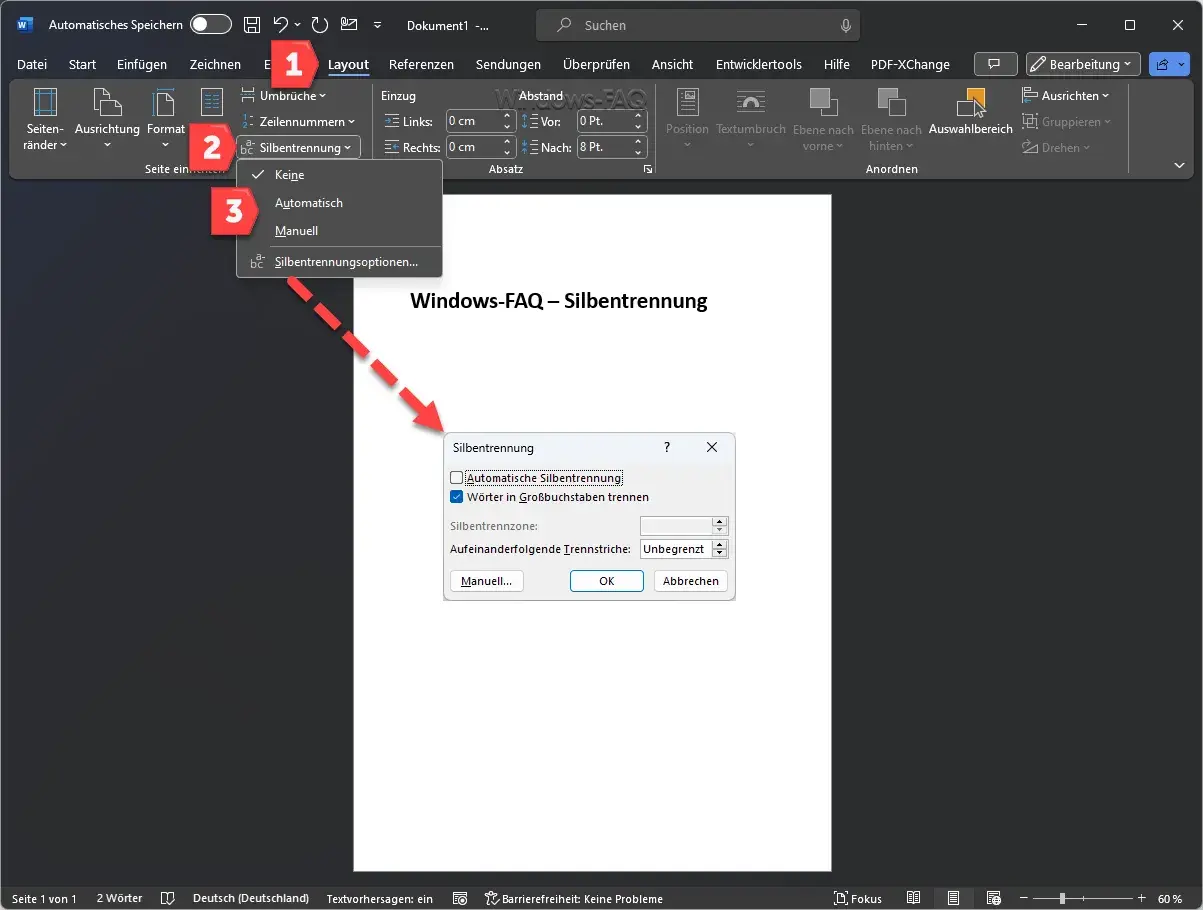Open the Absatz dialog launcher arrow
This screenshot has width=1203, height=910.
point(648,170)
